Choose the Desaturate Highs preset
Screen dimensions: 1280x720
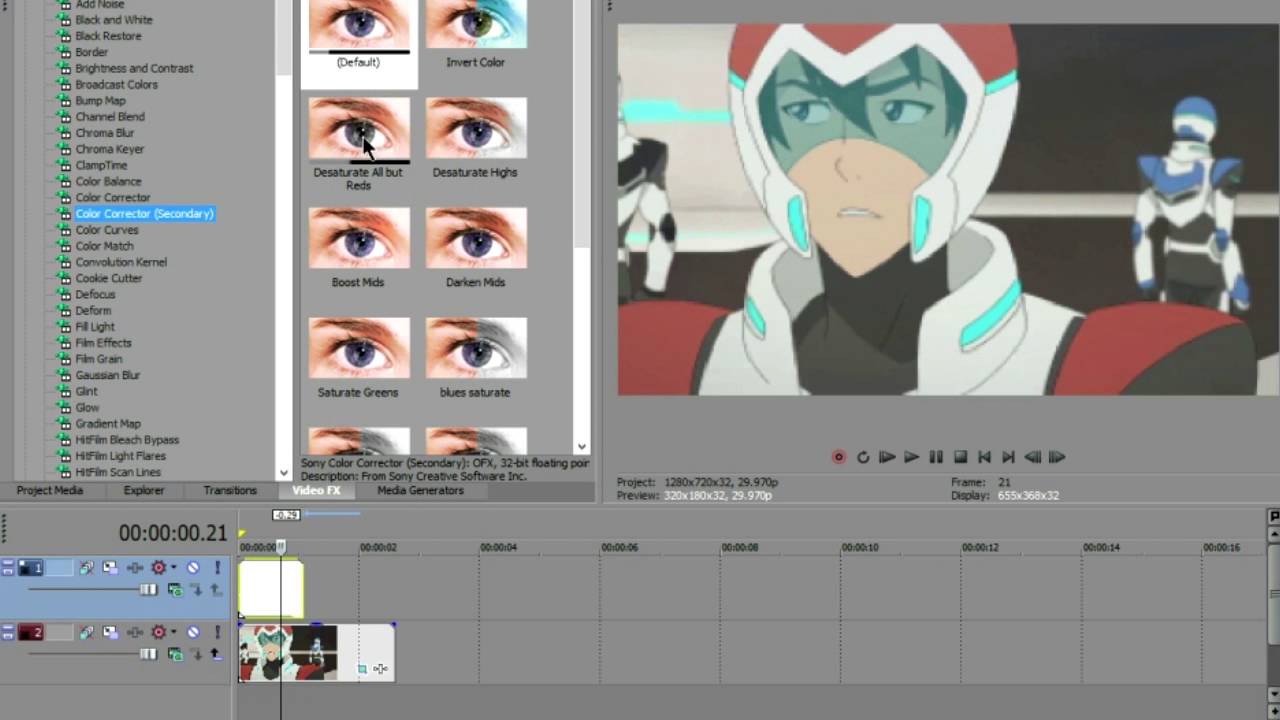point(476,128)
